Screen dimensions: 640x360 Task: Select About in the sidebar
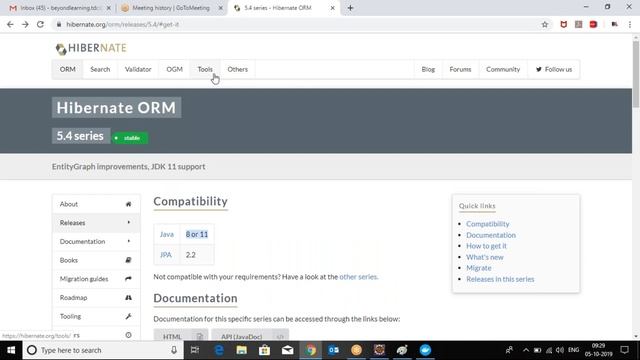[x=96, y=204]
